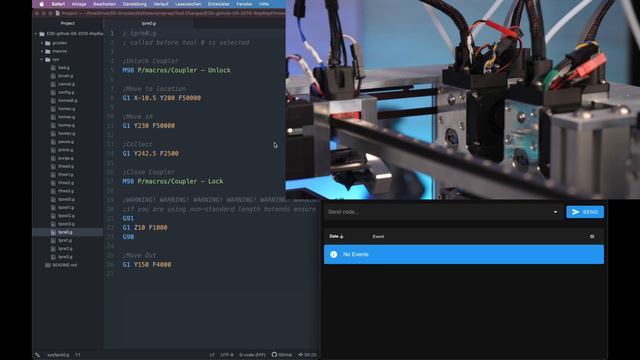The height and width of the screenshot is (360, 640).
Task: Click the bed.g file icon
Action: point(53,68)
